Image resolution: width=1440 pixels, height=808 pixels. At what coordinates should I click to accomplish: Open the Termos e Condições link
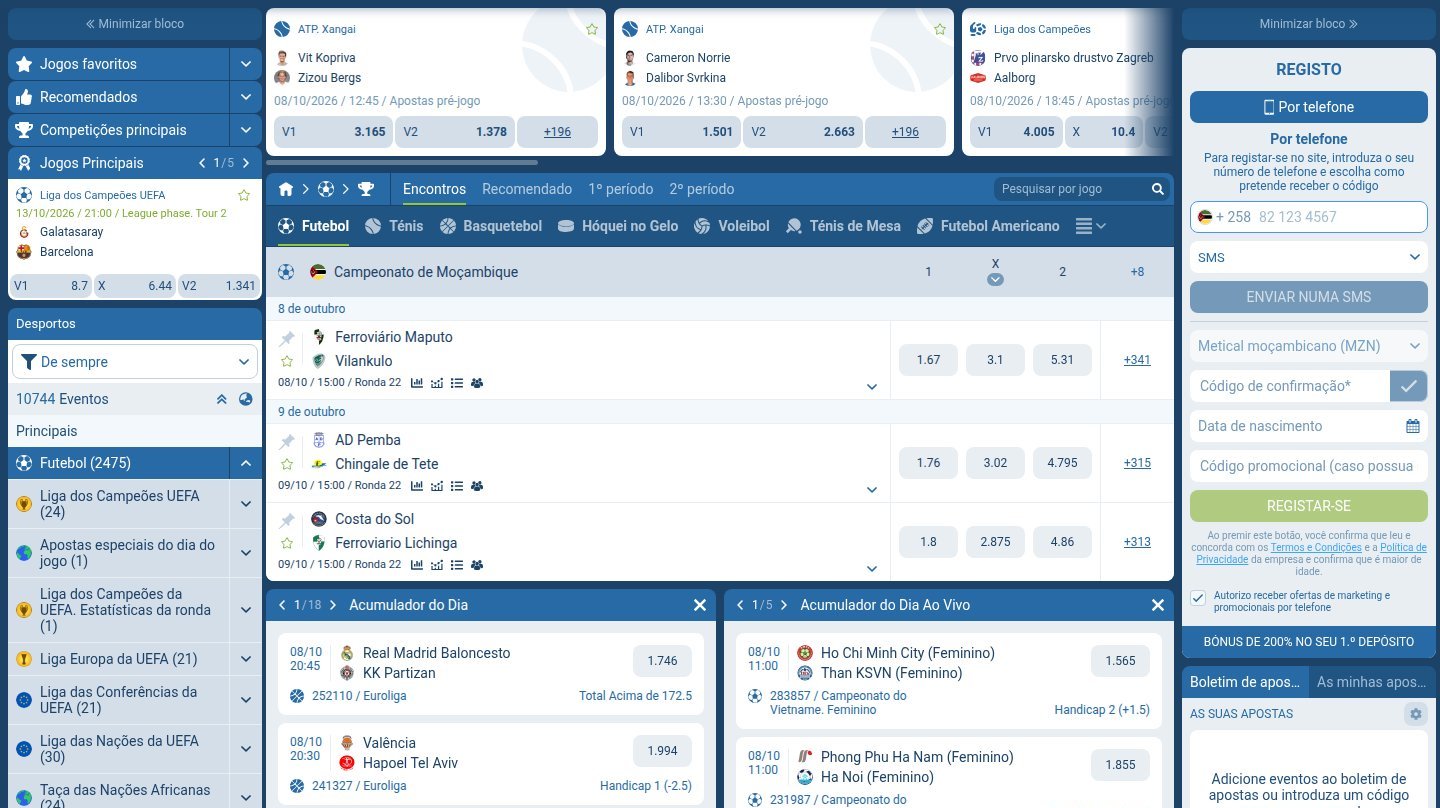(1316, 548)
